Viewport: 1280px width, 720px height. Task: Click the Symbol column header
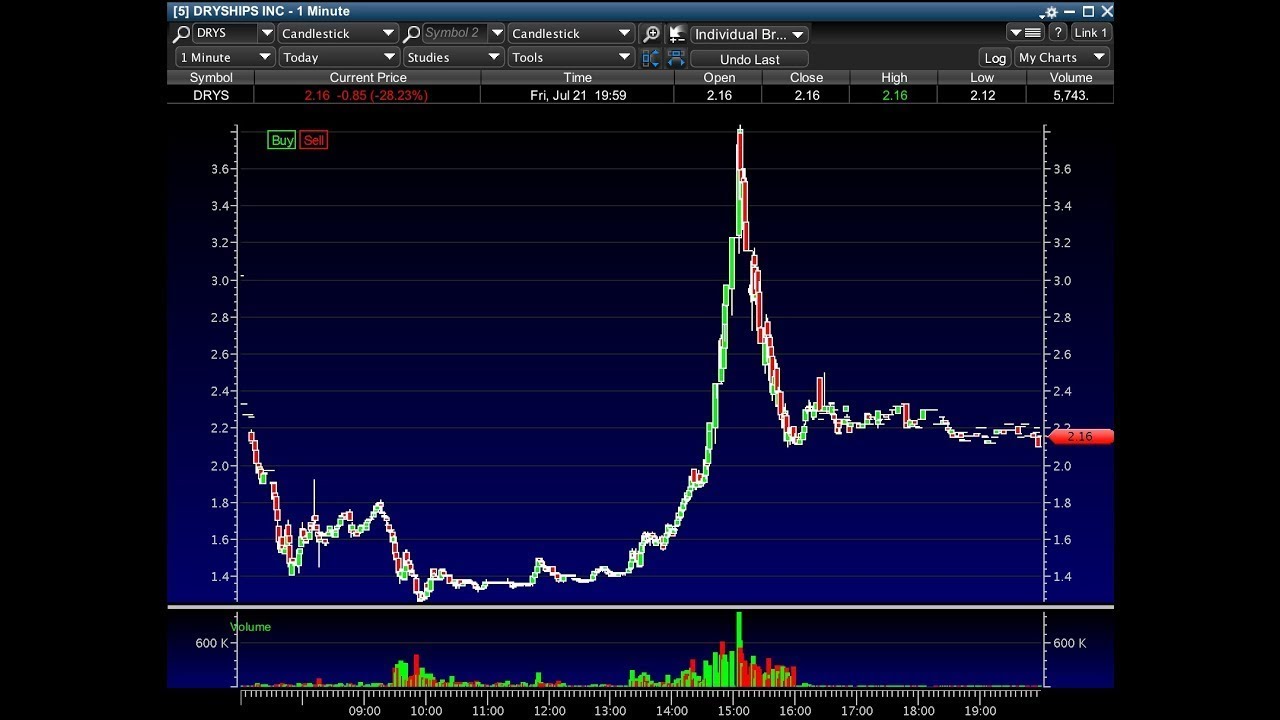click(x=211, y=77)
